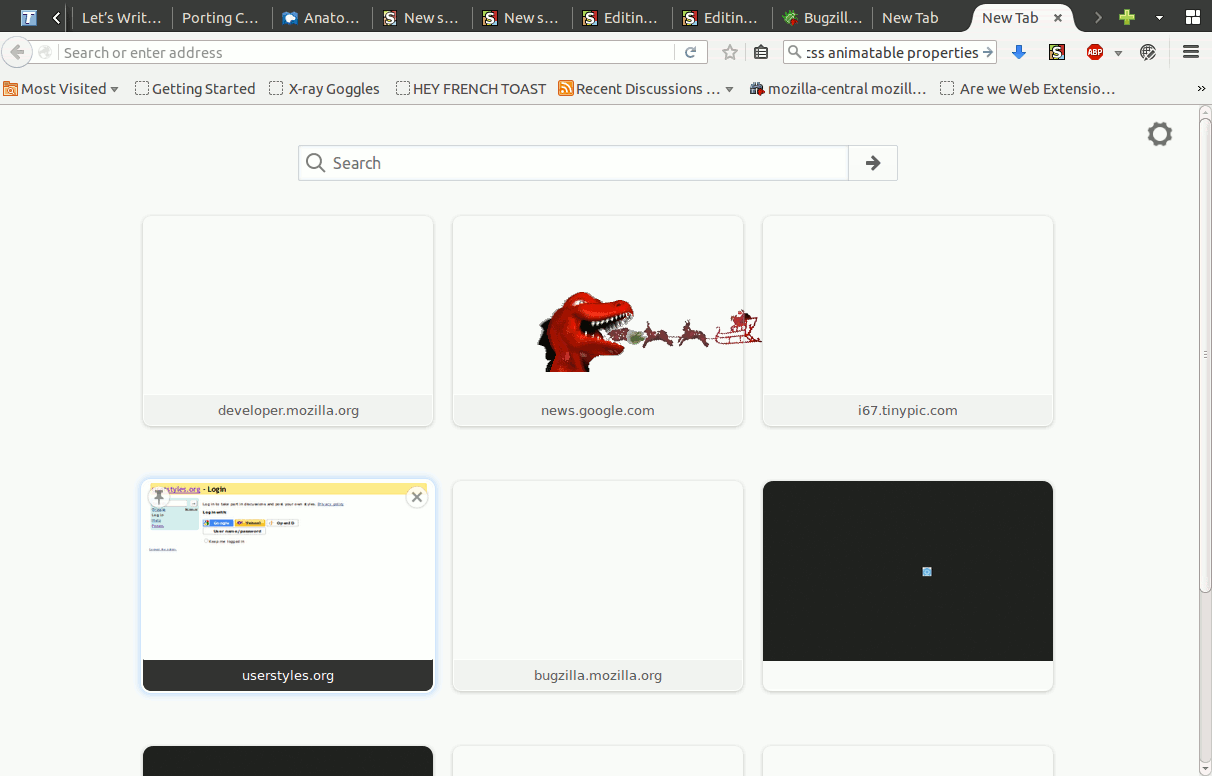Open the downloads arrow icon

[1019, 53]
